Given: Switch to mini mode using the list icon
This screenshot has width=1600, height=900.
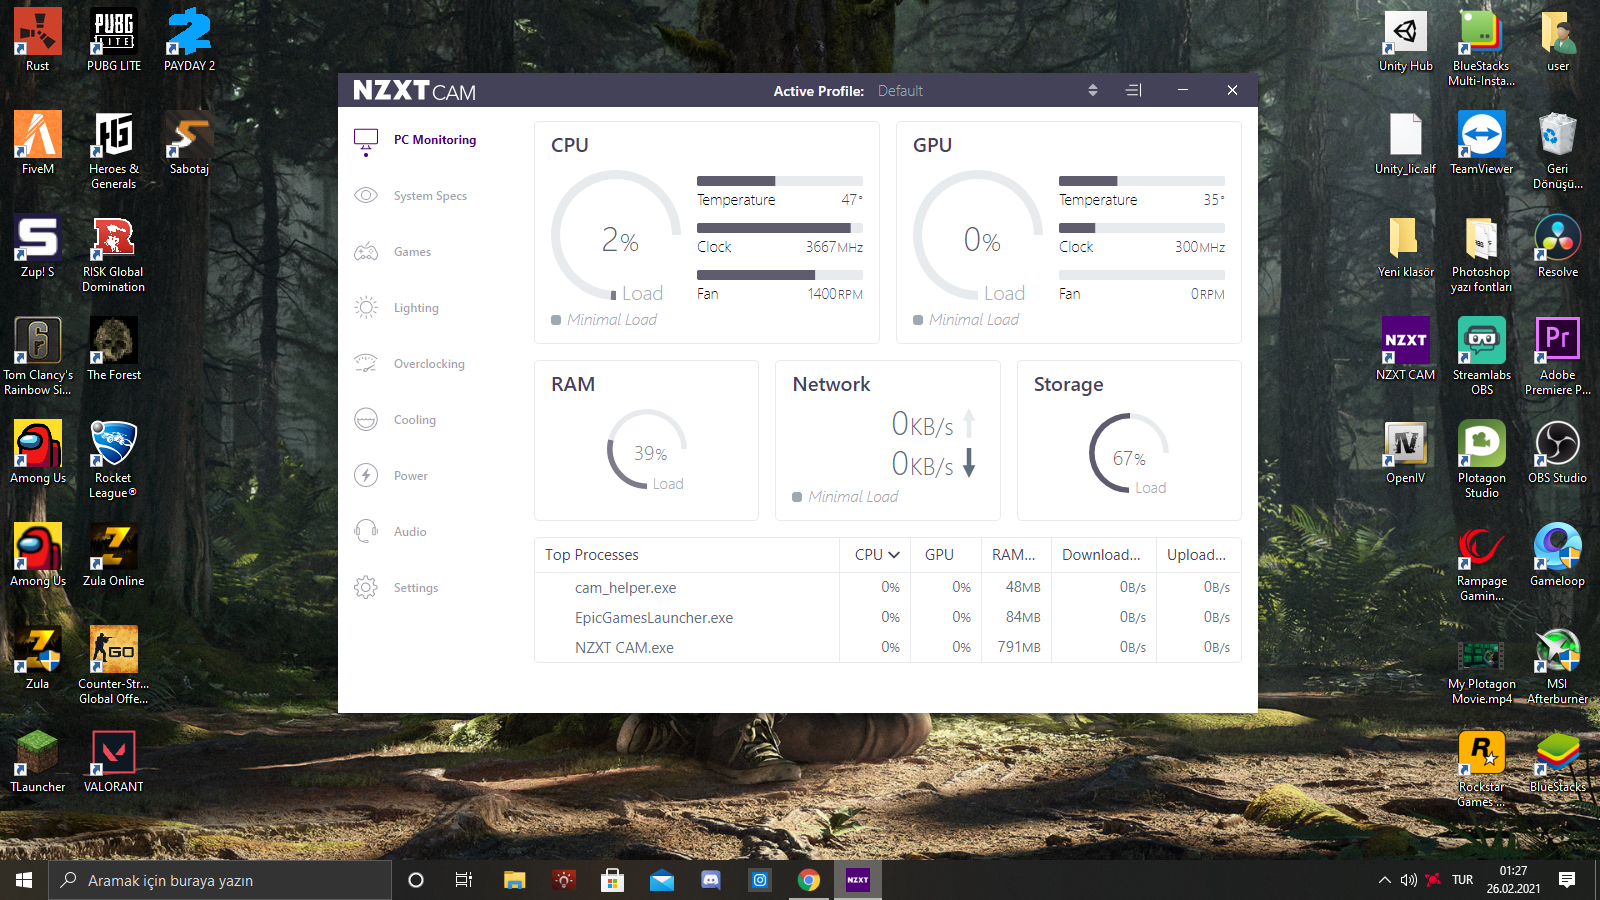Looking at the screenshot, I should (x=1133, y=90).
